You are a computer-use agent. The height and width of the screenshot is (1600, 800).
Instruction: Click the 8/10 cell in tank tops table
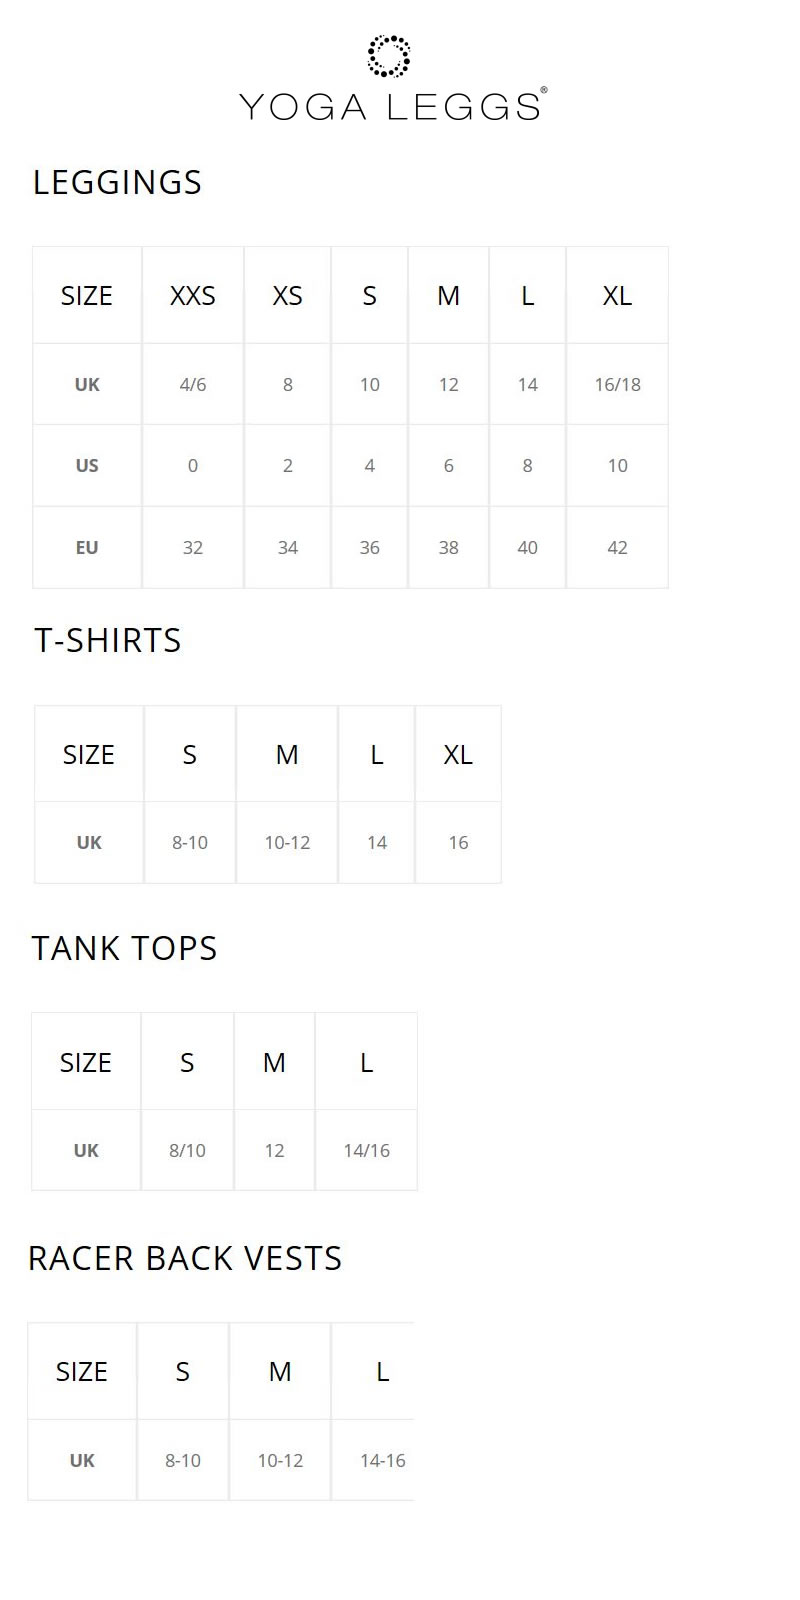[x=187, y=1150]
